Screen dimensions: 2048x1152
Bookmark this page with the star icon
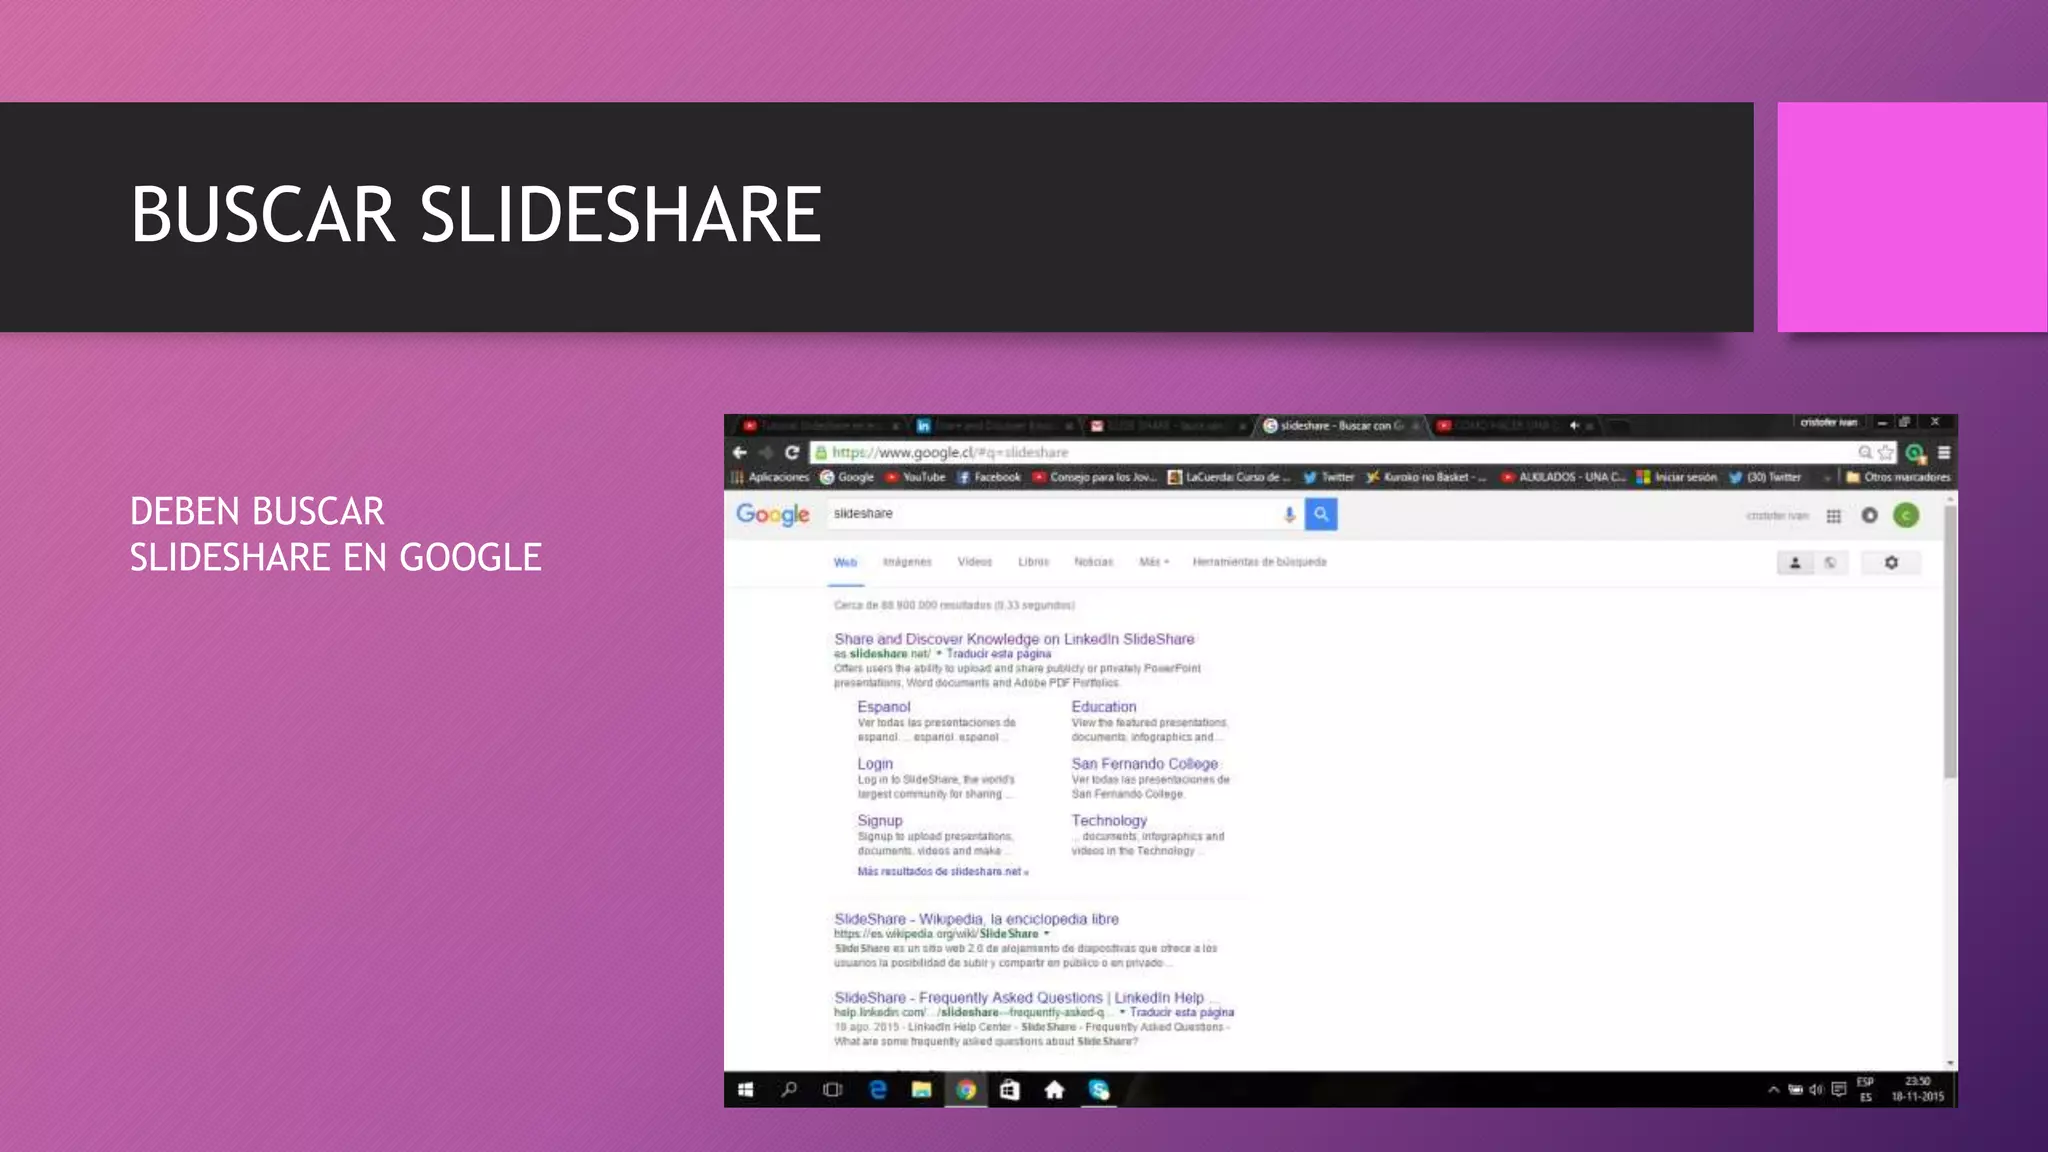pos(1886,452)
